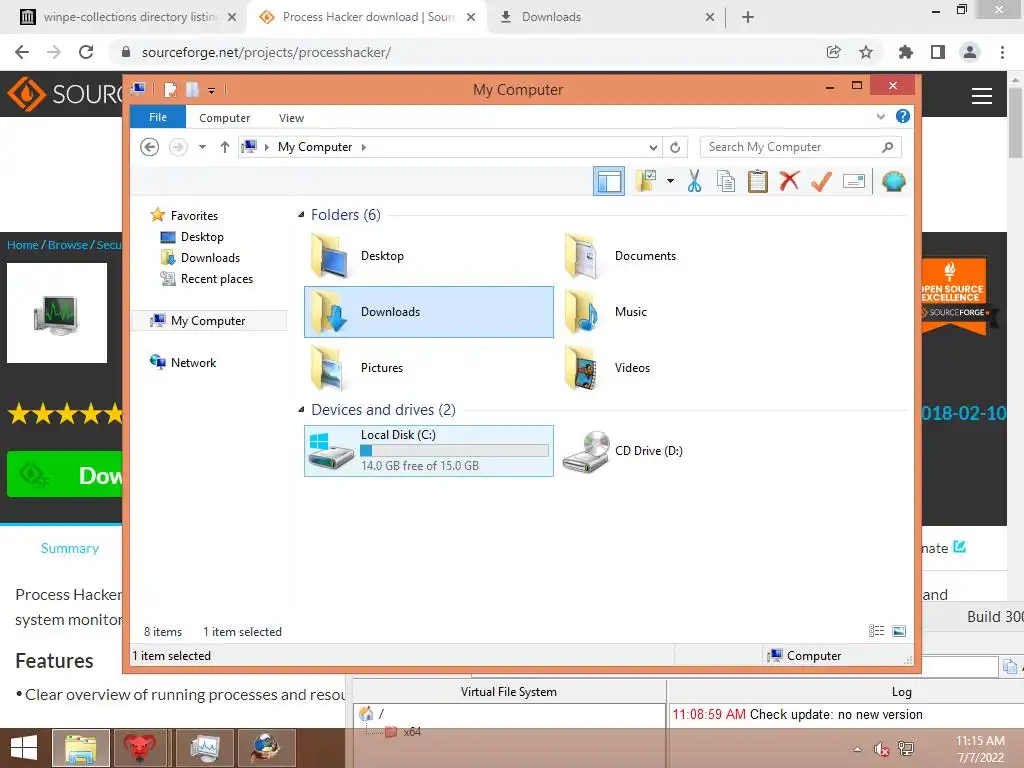The width and height of the screenshot is (1024, 768).
Task: Collapse the Folders (6) group
Action: 301,215
